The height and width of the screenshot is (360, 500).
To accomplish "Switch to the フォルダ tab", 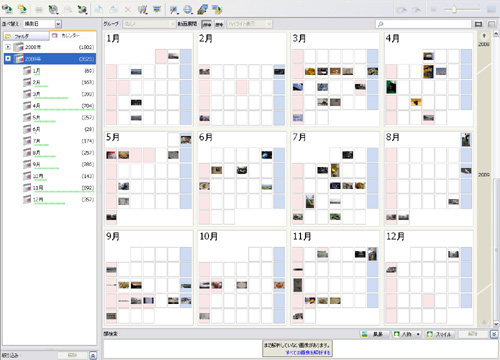I will pyautogui.click(x=26, y=36).
